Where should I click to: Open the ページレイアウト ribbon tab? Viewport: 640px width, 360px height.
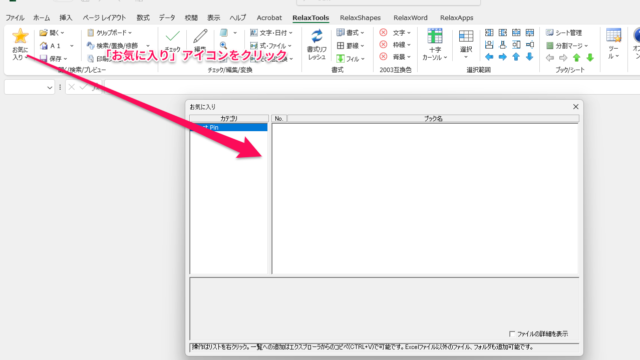point(104,18)
